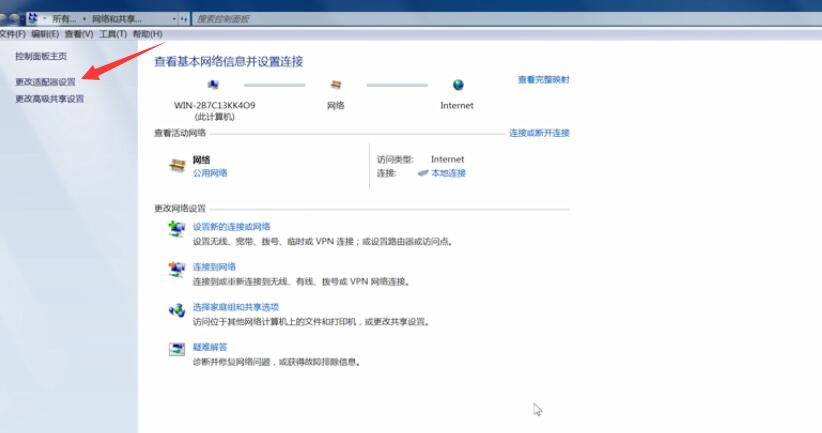
Task: Open 更改高级共享设置 link
Action: 49,99
